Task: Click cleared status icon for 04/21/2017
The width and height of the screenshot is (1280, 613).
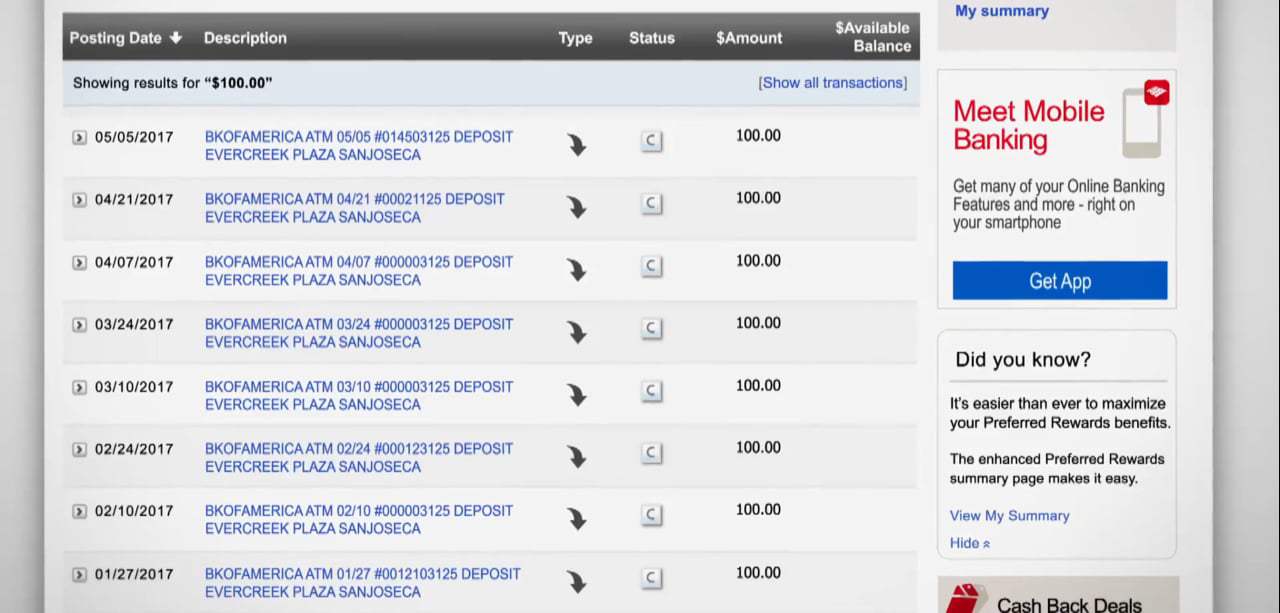Action: (x=651, y=204)
